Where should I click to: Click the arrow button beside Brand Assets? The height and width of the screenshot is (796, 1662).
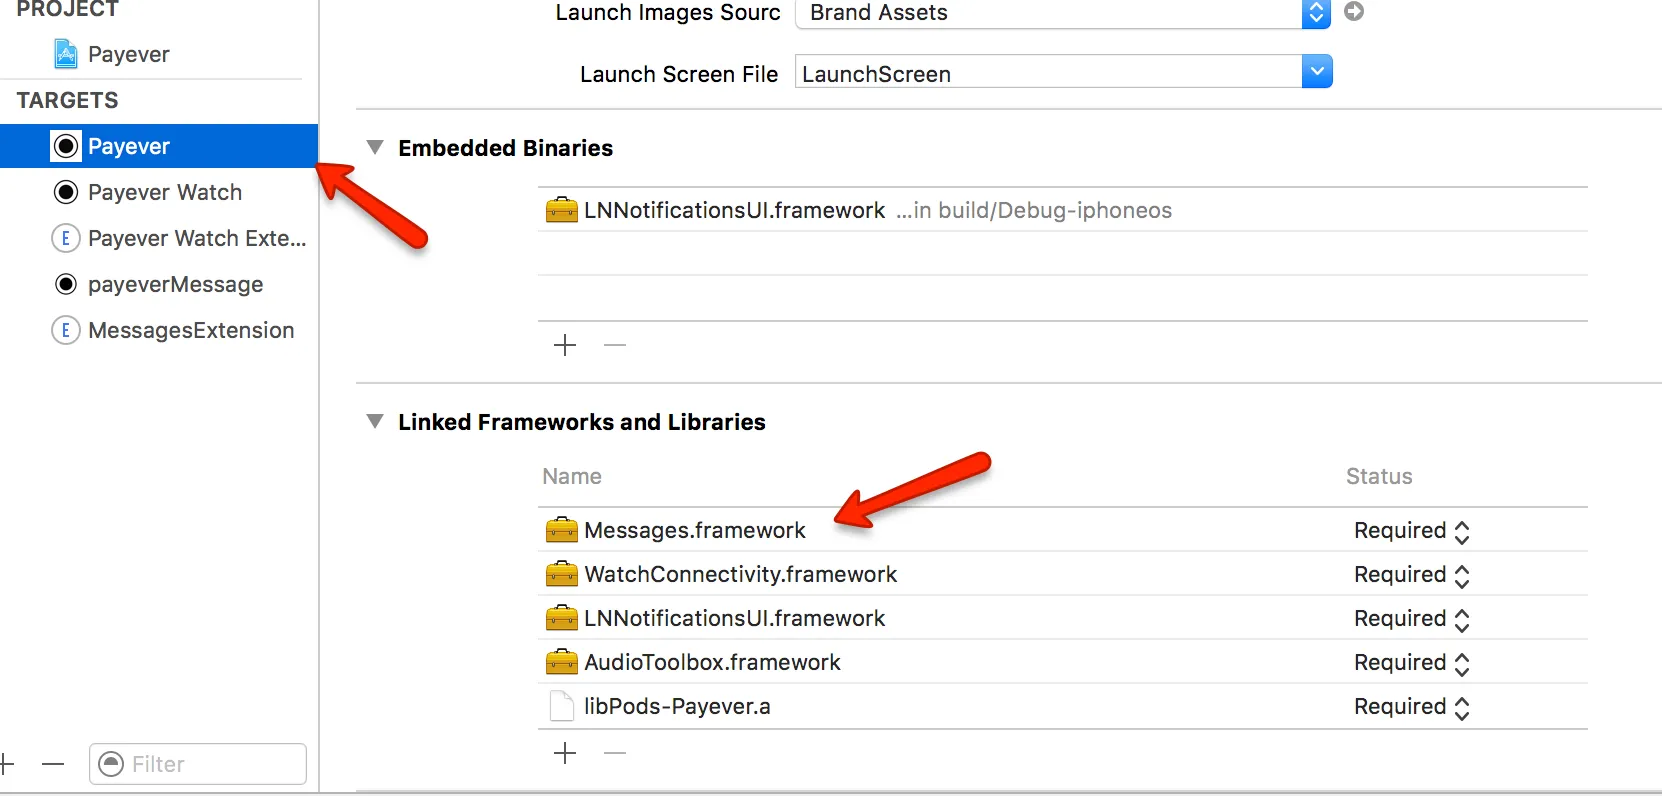1354,11
